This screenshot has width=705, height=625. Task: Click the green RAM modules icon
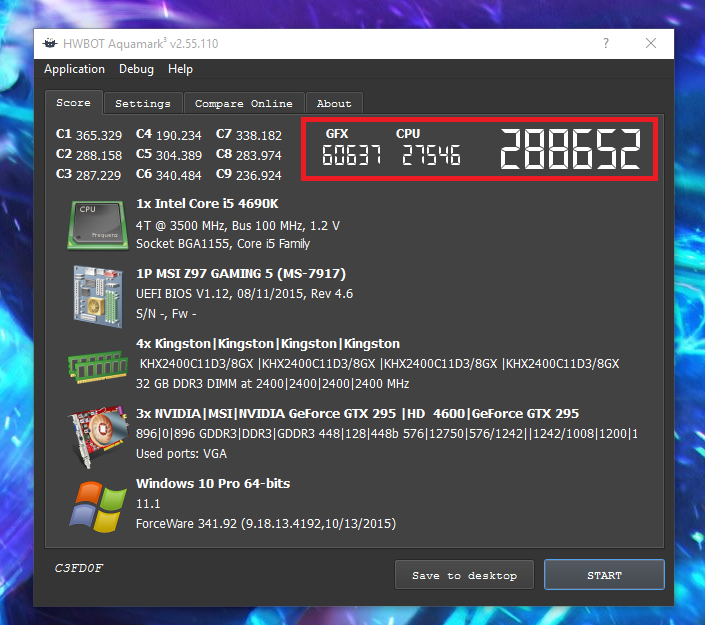coord(98,366)
